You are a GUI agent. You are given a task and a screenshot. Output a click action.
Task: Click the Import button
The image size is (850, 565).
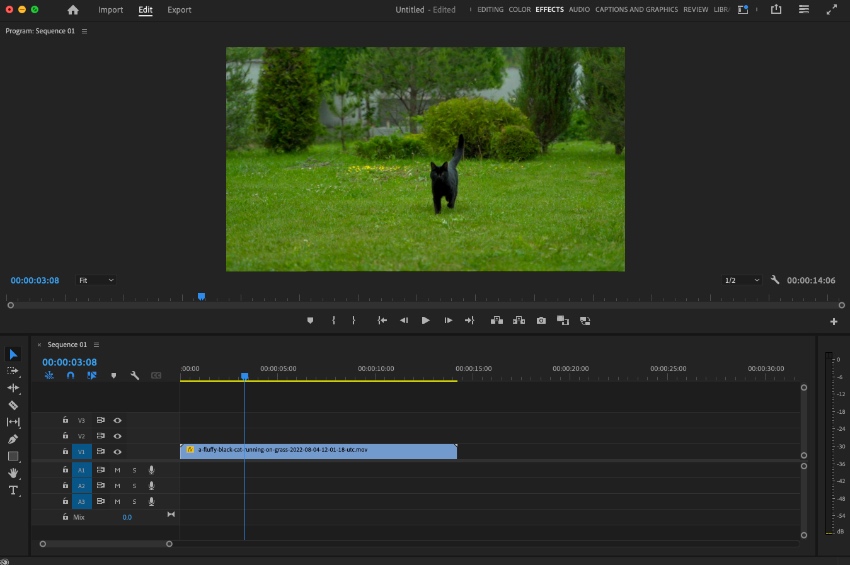click(x=111, y=10)
